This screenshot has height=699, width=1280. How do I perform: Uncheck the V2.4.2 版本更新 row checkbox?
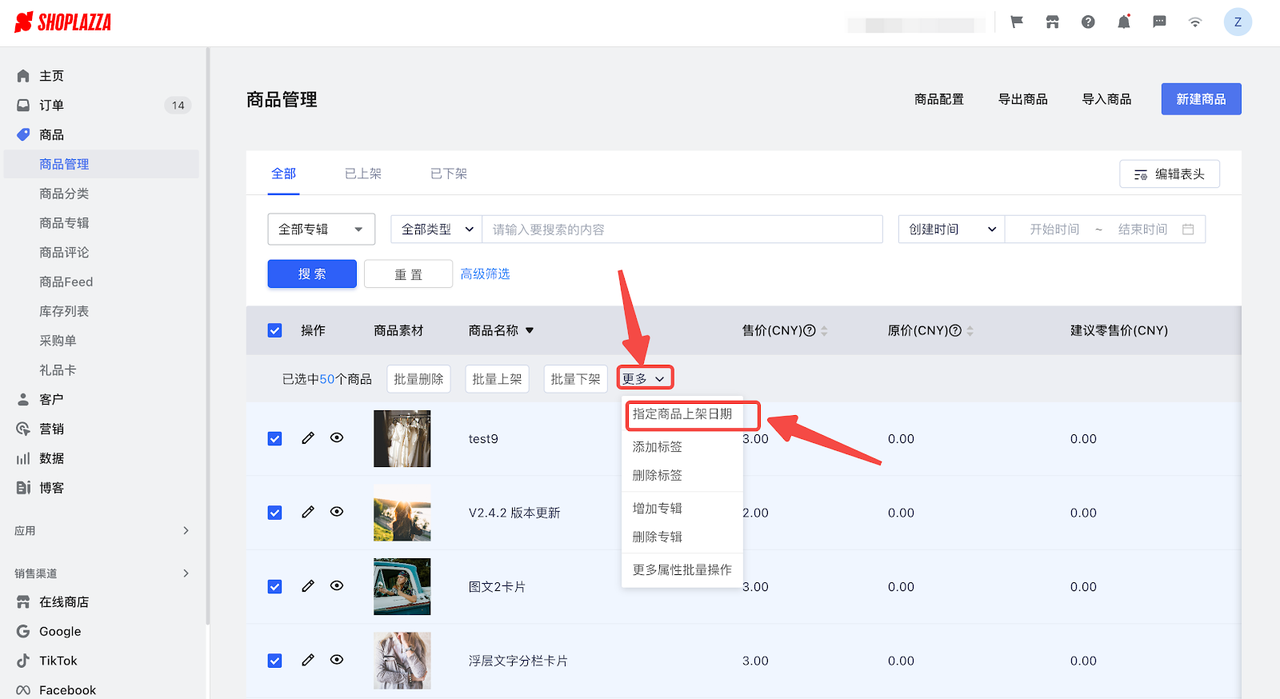[x=274, y=512]
